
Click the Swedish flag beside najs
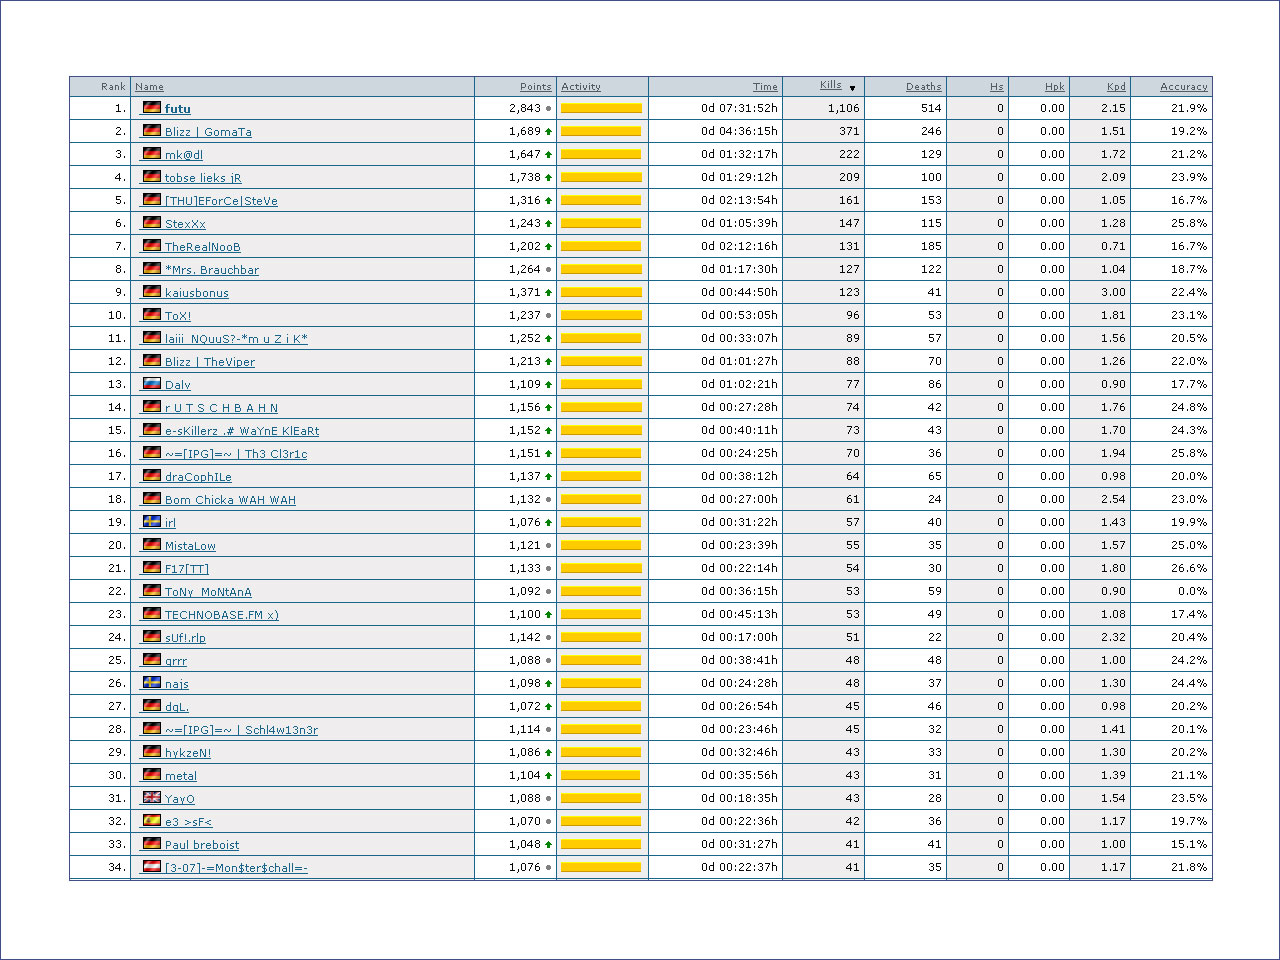tap(152, 683)
